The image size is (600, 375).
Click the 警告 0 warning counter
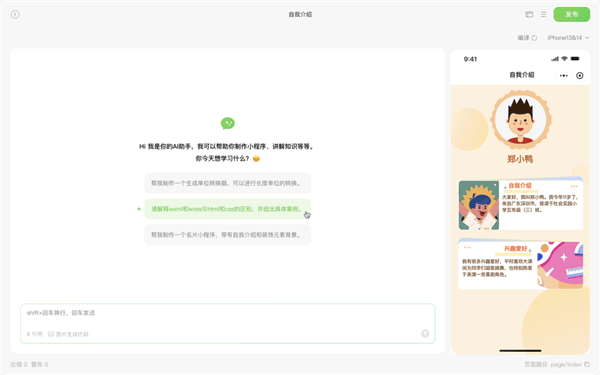tap(40, 364)
